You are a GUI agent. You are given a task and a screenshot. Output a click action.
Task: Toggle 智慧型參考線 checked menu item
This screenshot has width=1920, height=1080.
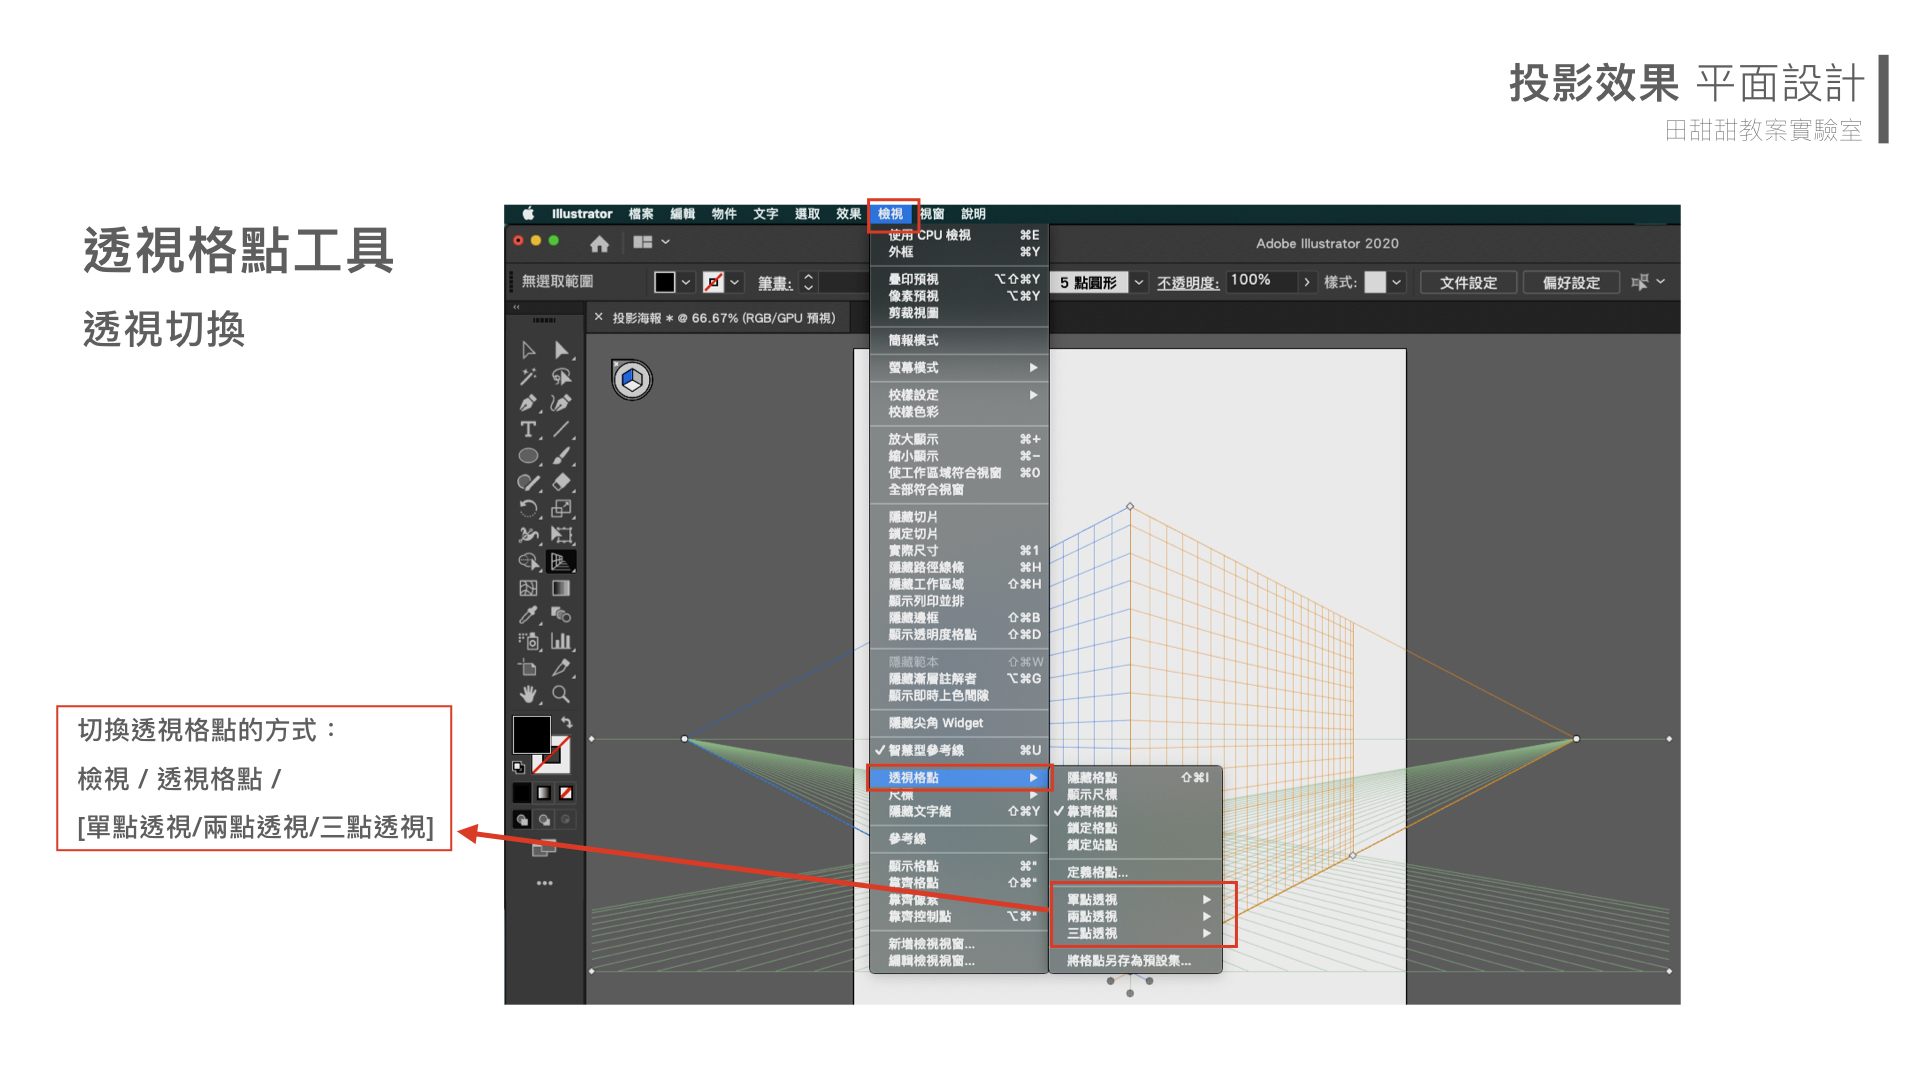tap(925, 750)
